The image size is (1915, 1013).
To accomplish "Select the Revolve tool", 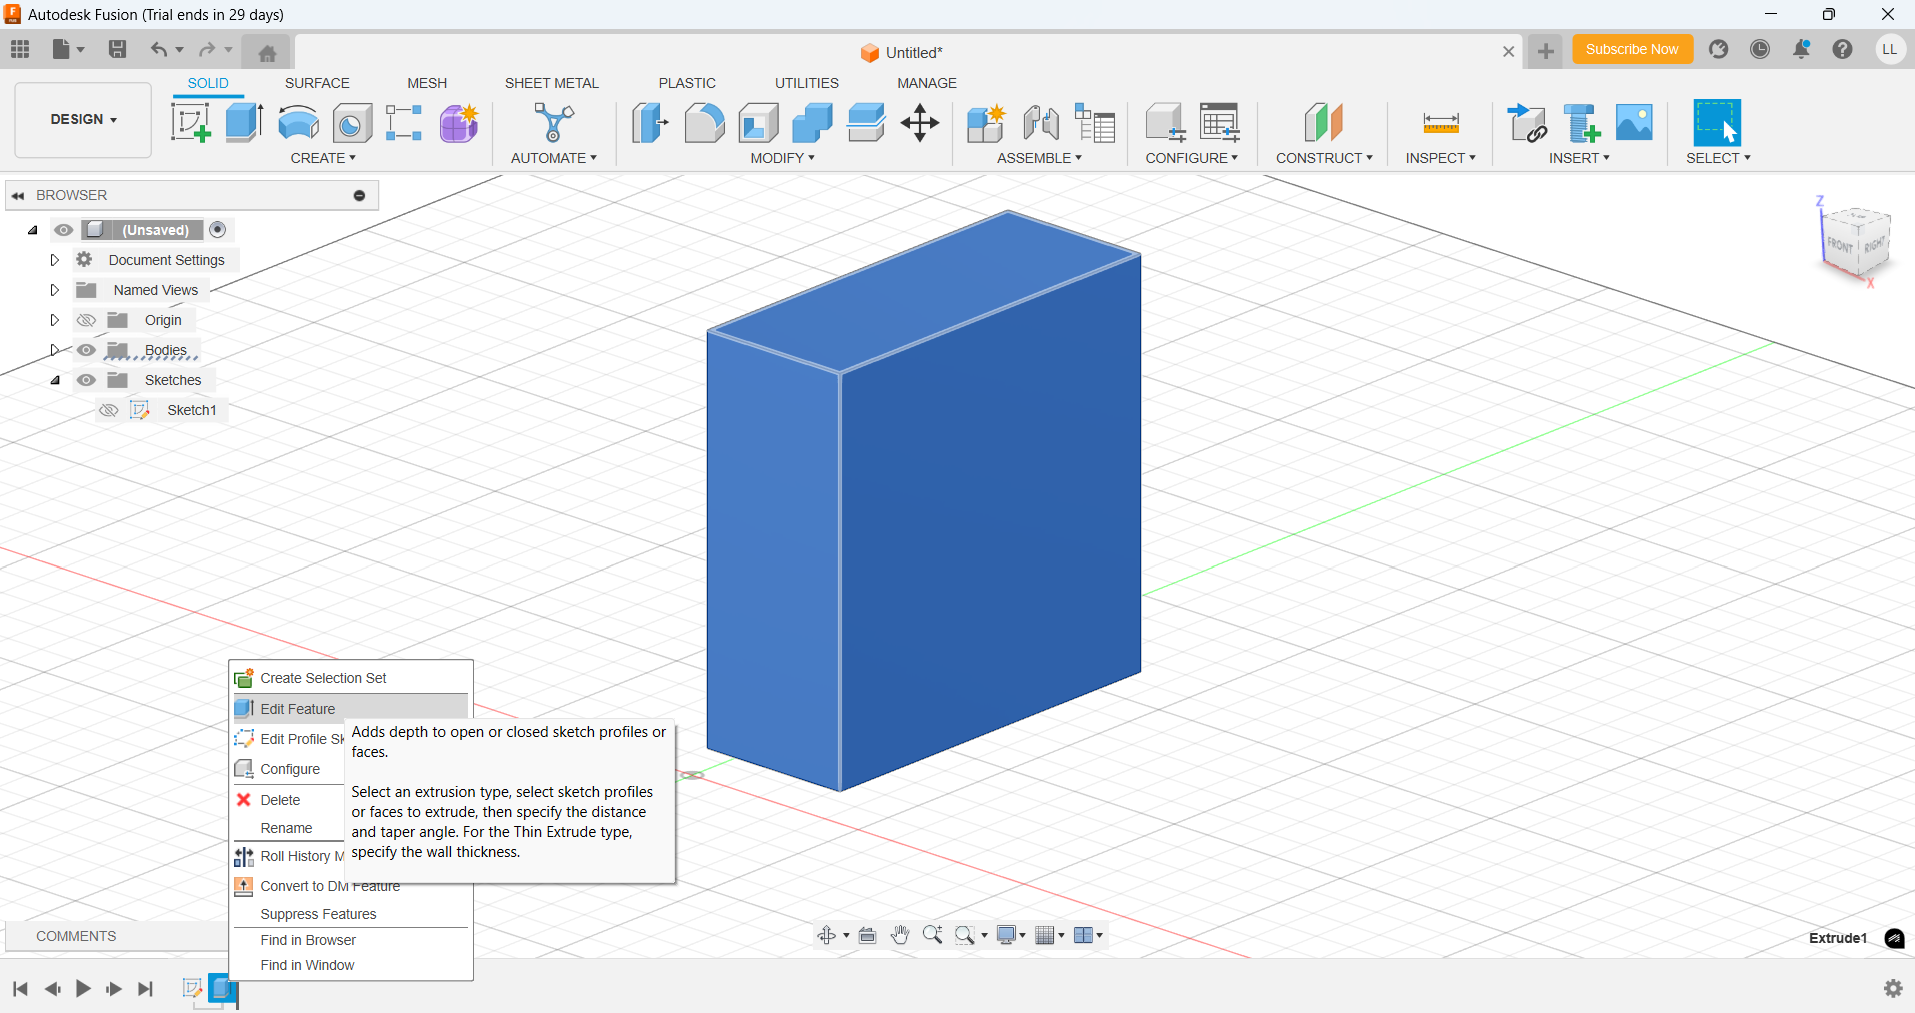I will pos(298,123).
